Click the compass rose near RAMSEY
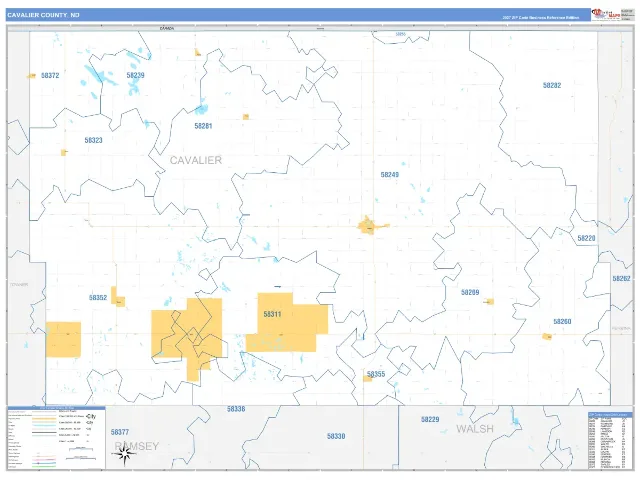Screen dimensions: 640x480 [x=124, y=453]
